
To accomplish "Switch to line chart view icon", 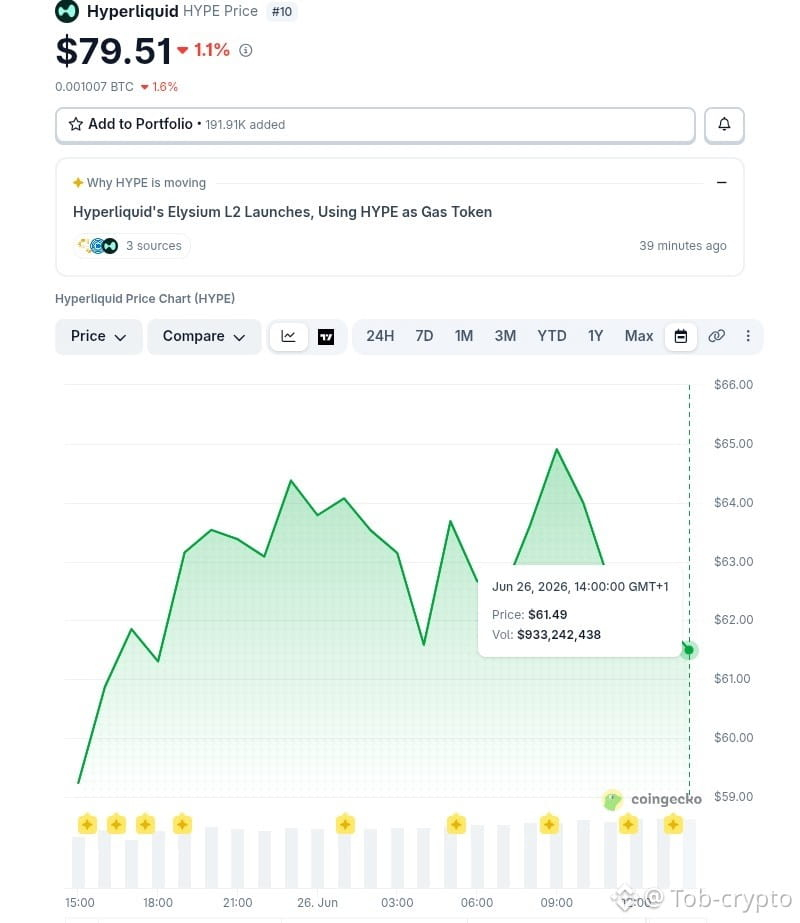I will [288, 336].
